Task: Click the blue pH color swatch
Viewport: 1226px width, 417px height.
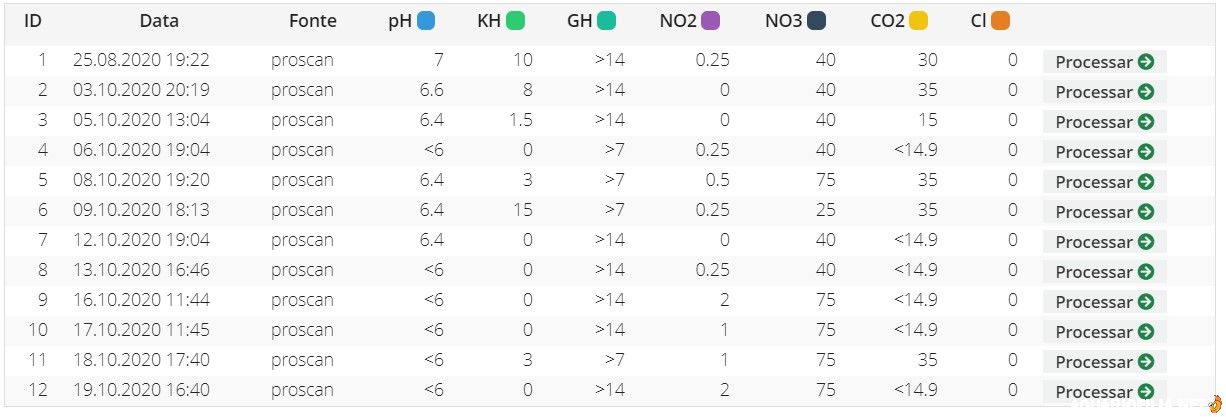Action: [426, 20]
